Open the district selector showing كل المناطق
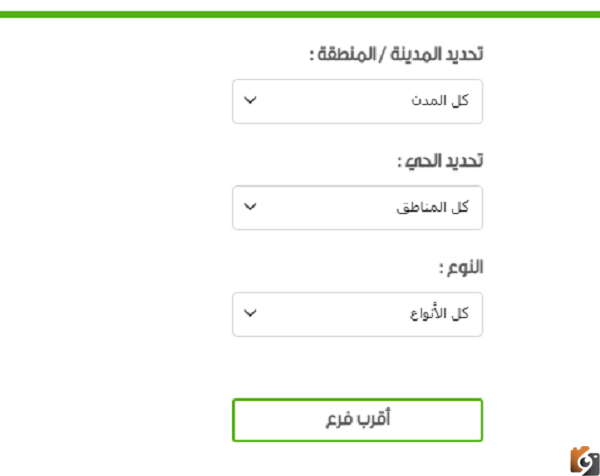Viewport: 600px width, 476px height. pos(357,208)
